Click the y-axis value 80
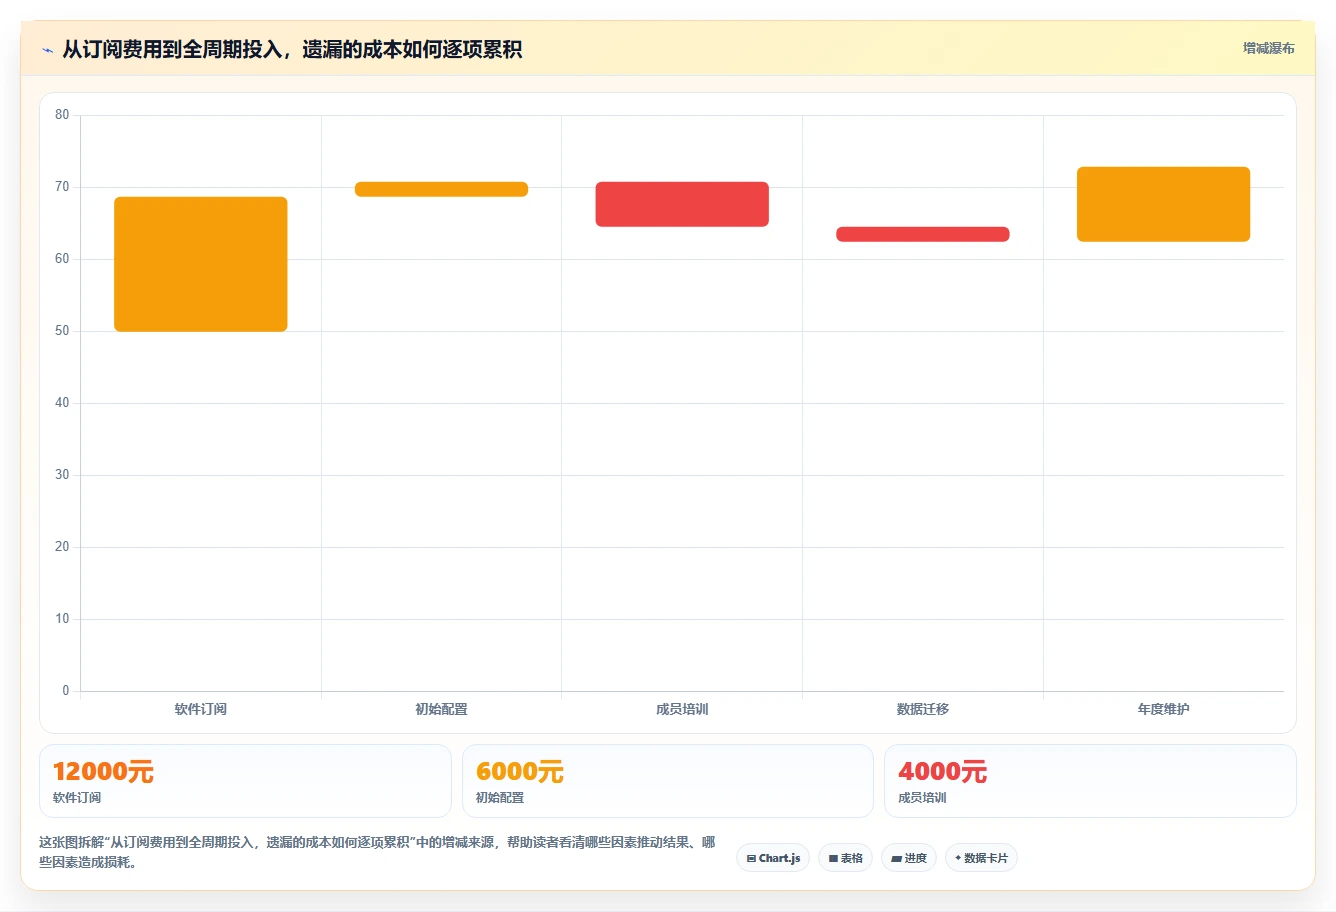This screenshot has width=1336, height=912. pyautogui.click(x=62, y=115)
